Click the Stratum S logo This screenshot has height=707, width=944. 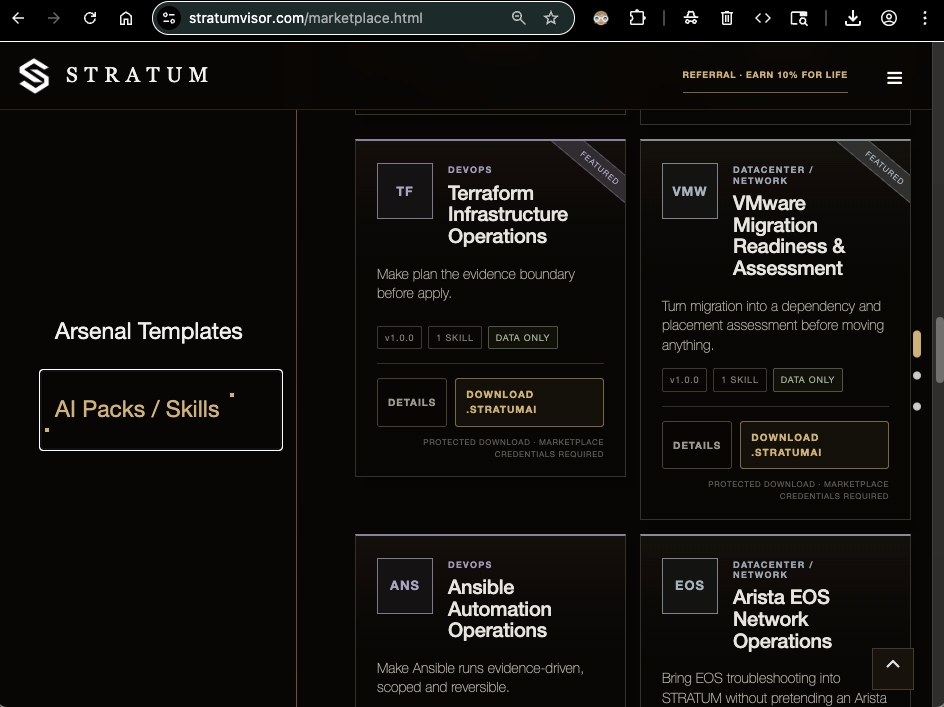pos(34,76)
